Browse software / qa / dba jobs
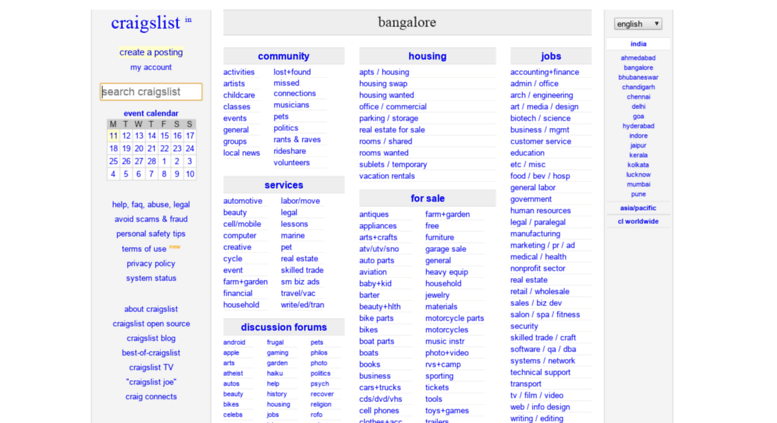Screen dimensions: 777x423 (543, 349)
